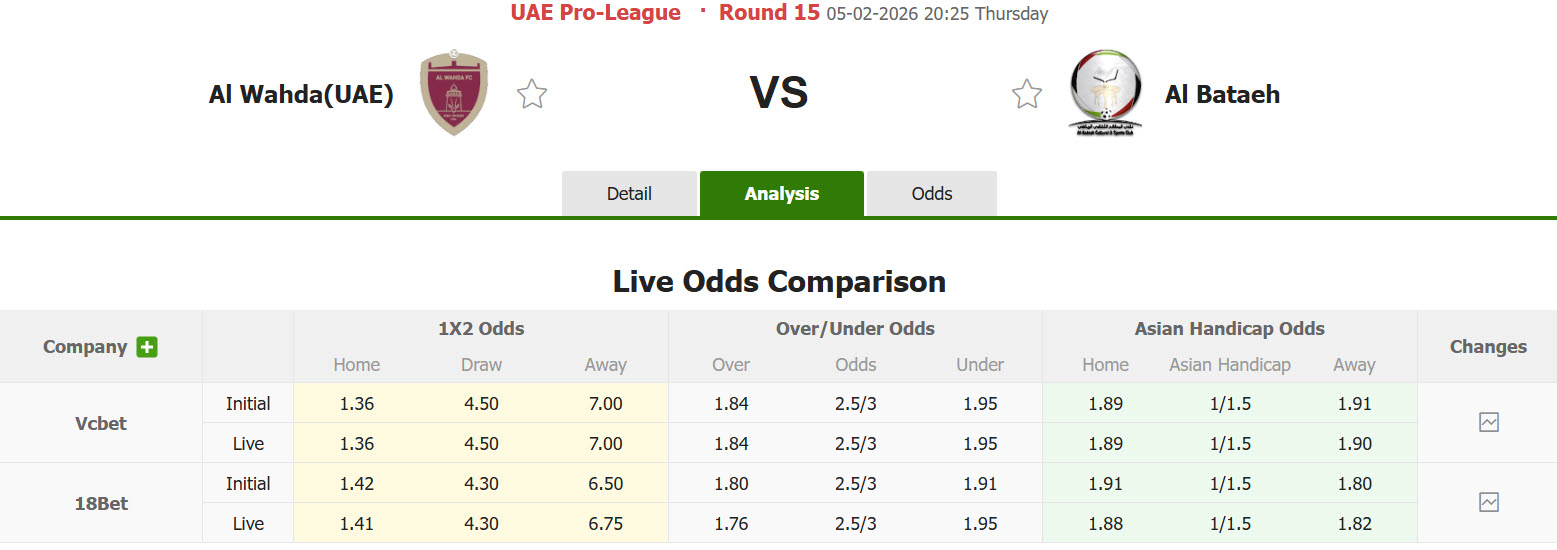Open Vcbet odds changes chart icon

point(1488,422)
